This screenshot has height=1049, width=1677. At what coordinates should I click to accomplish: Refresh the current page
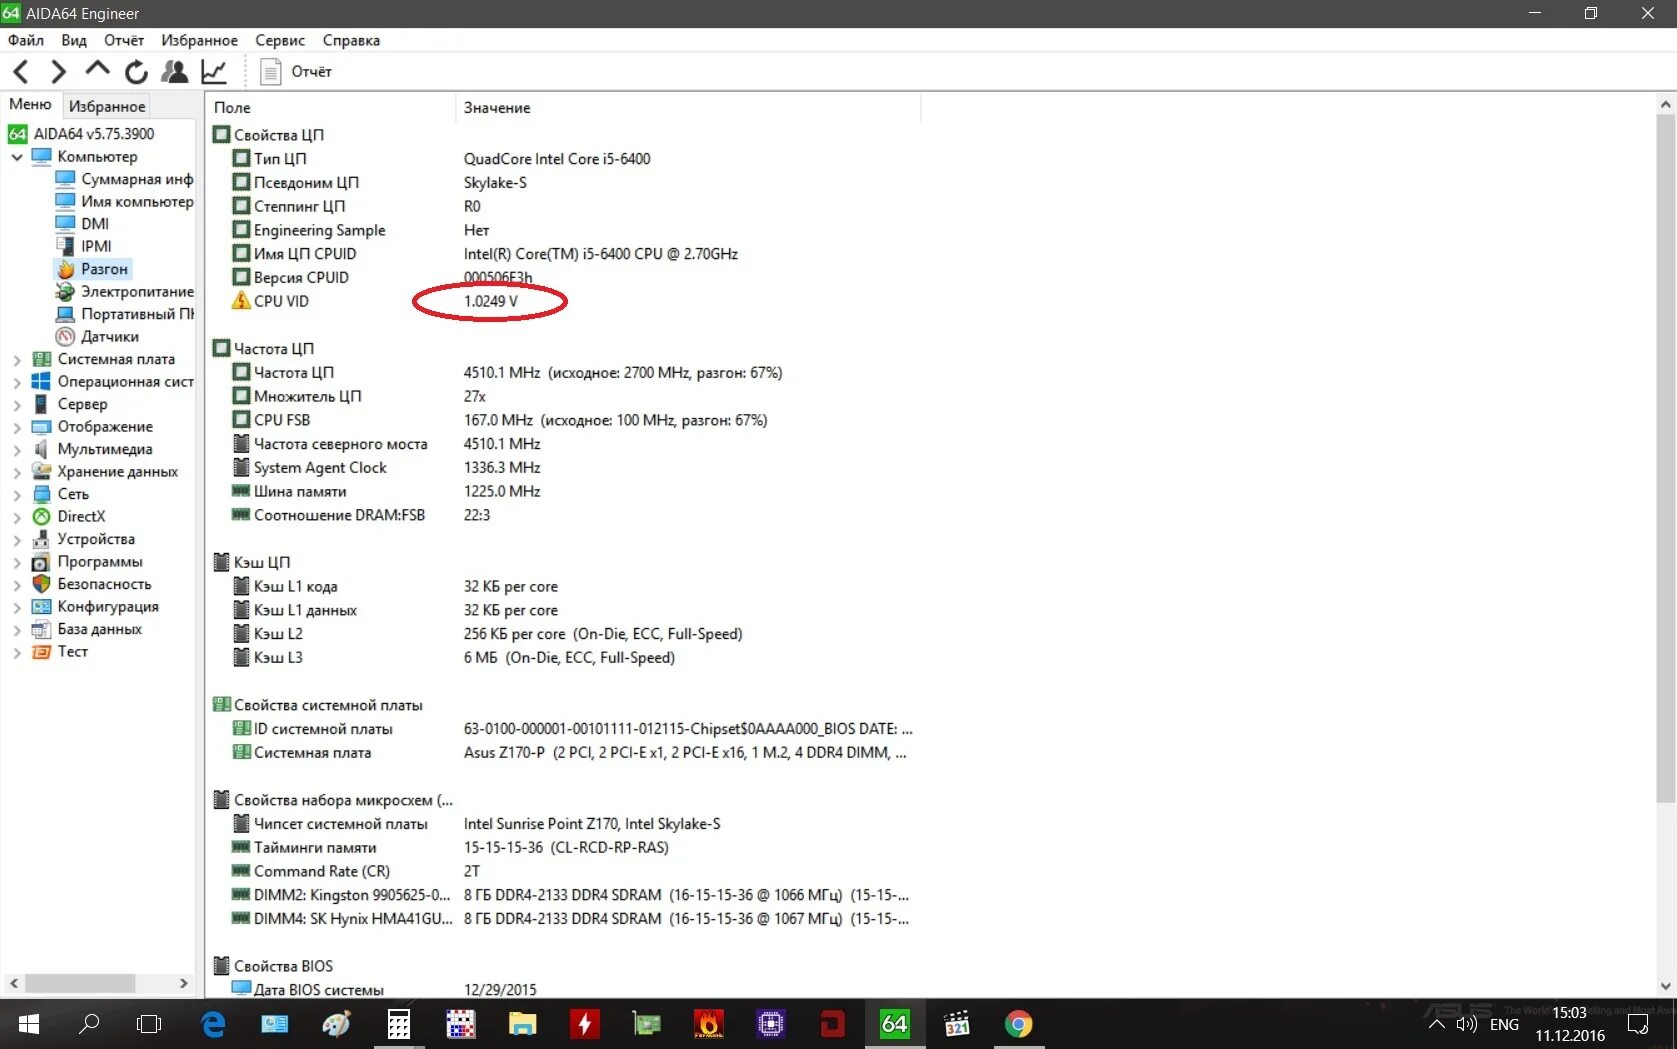pyautogui.click(x=136, y=71)
